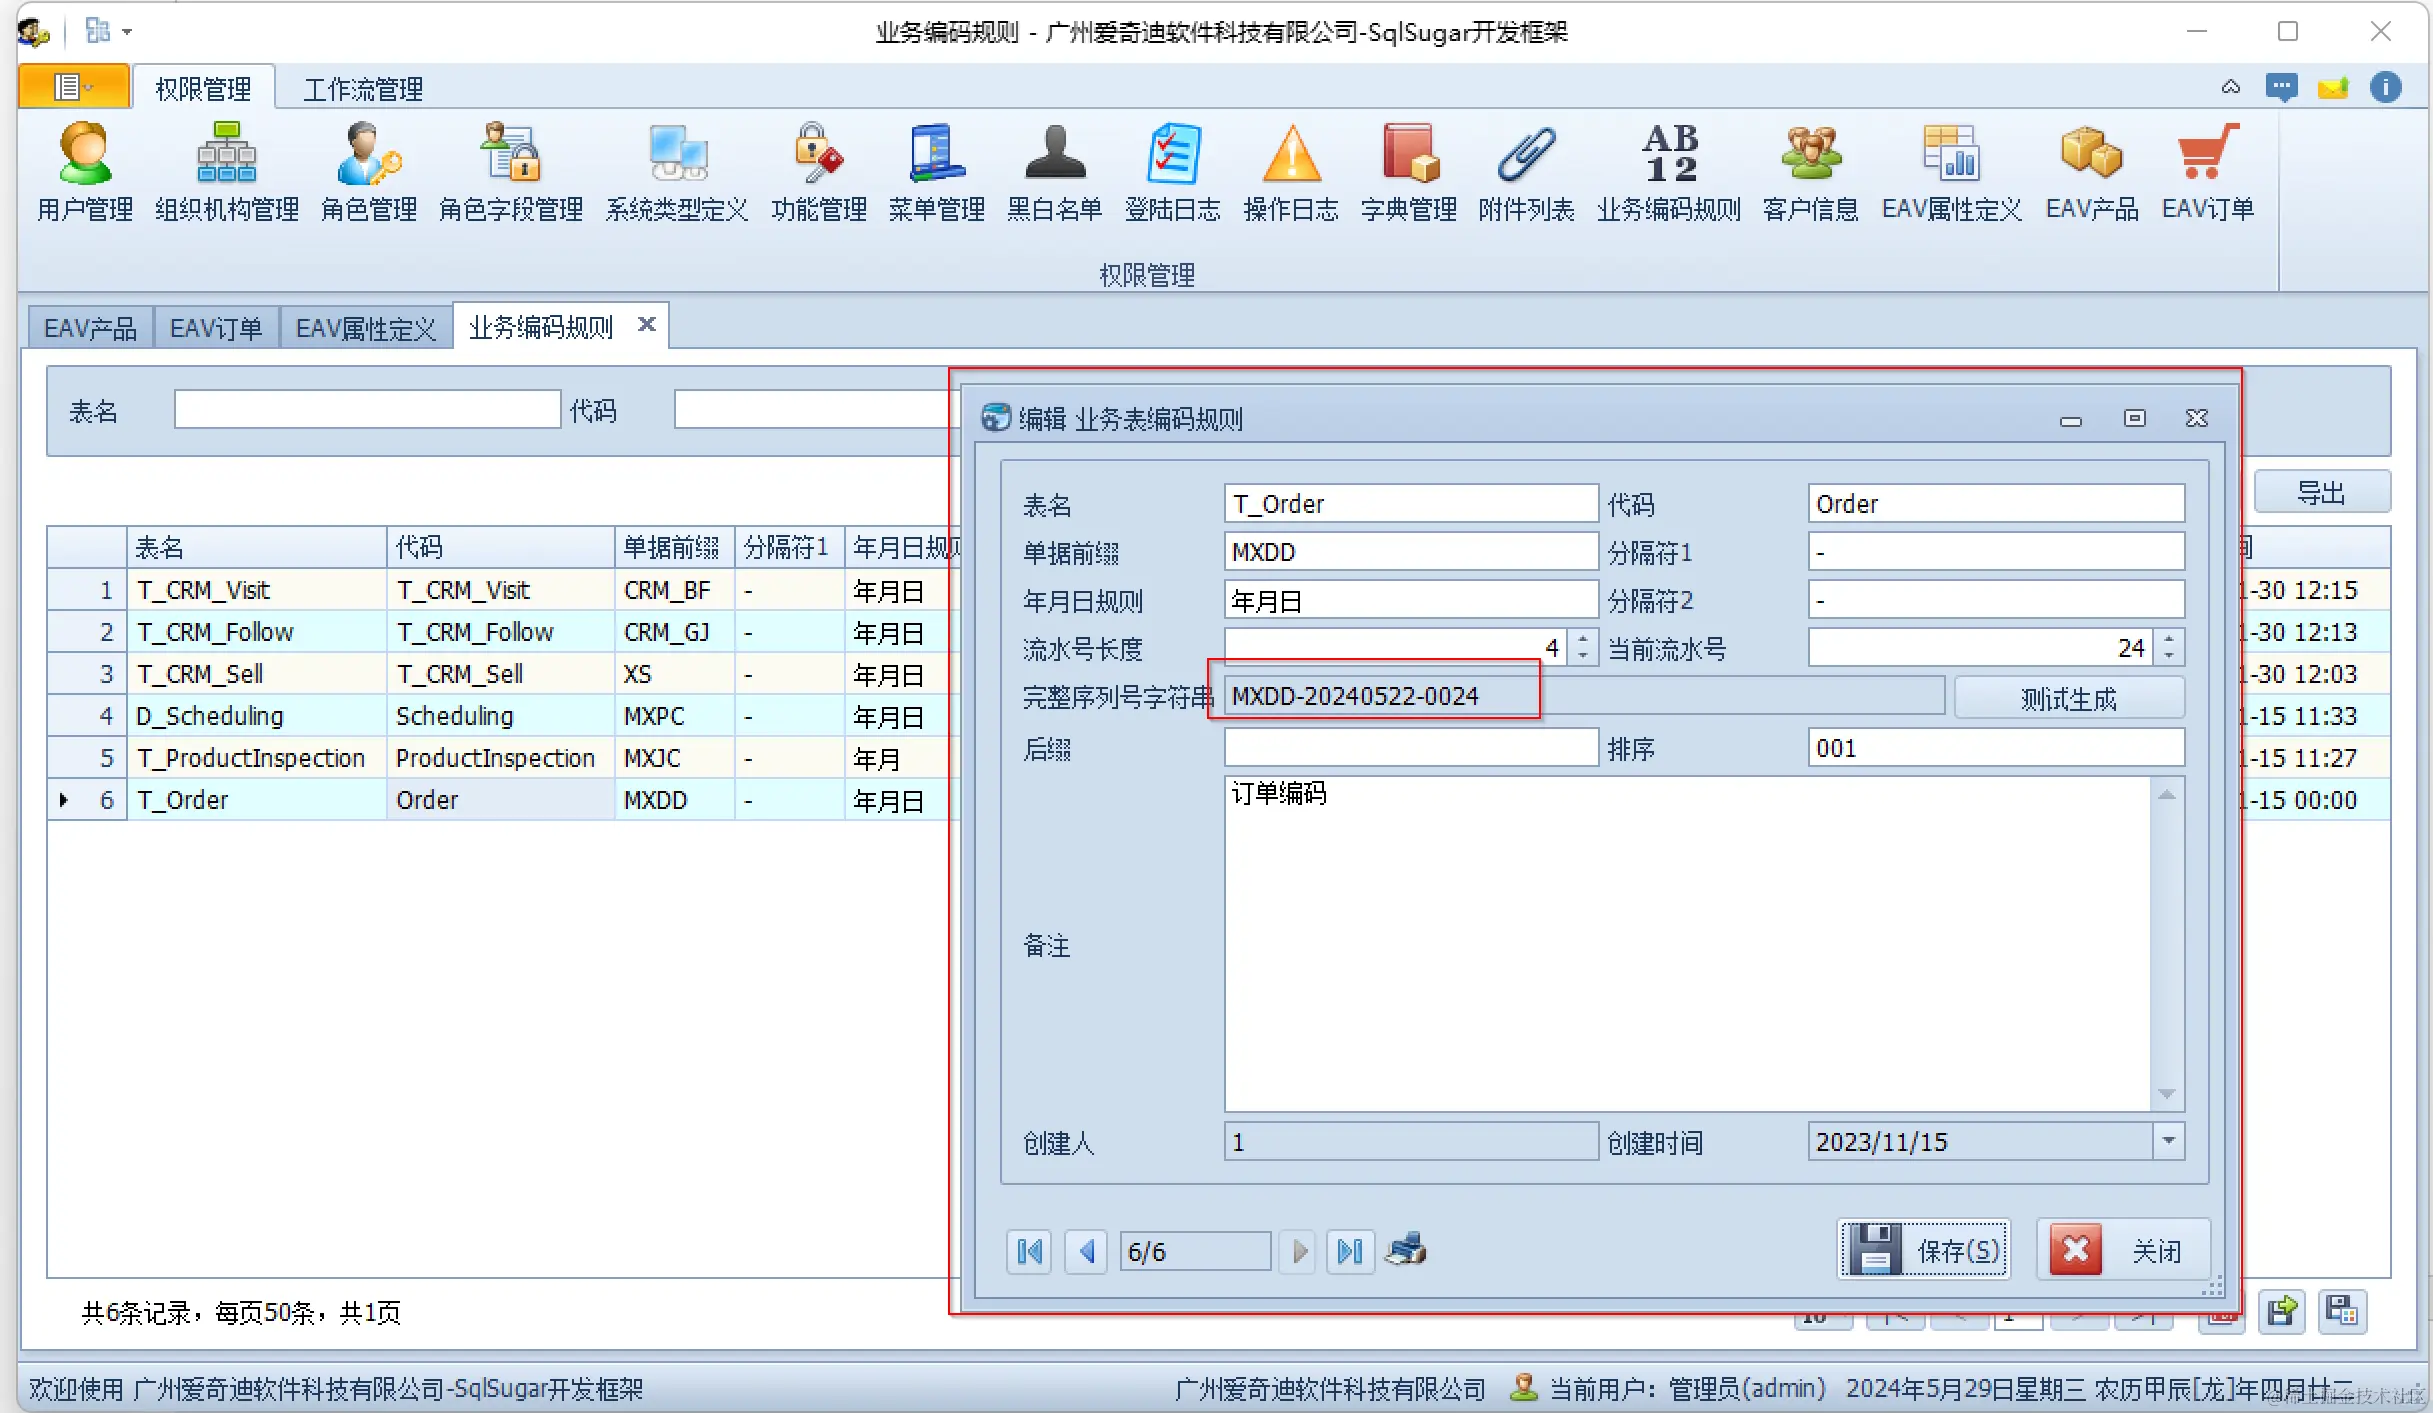Open the application menu dropdown button
This screenshot has height=1413, width=2433.
[73, 87]
